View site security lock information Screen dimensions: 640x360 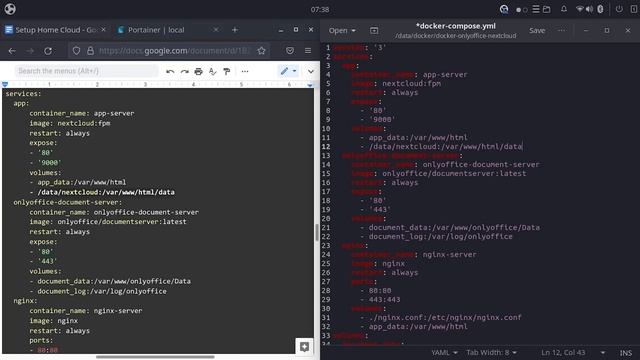click(x=90, y=51)
